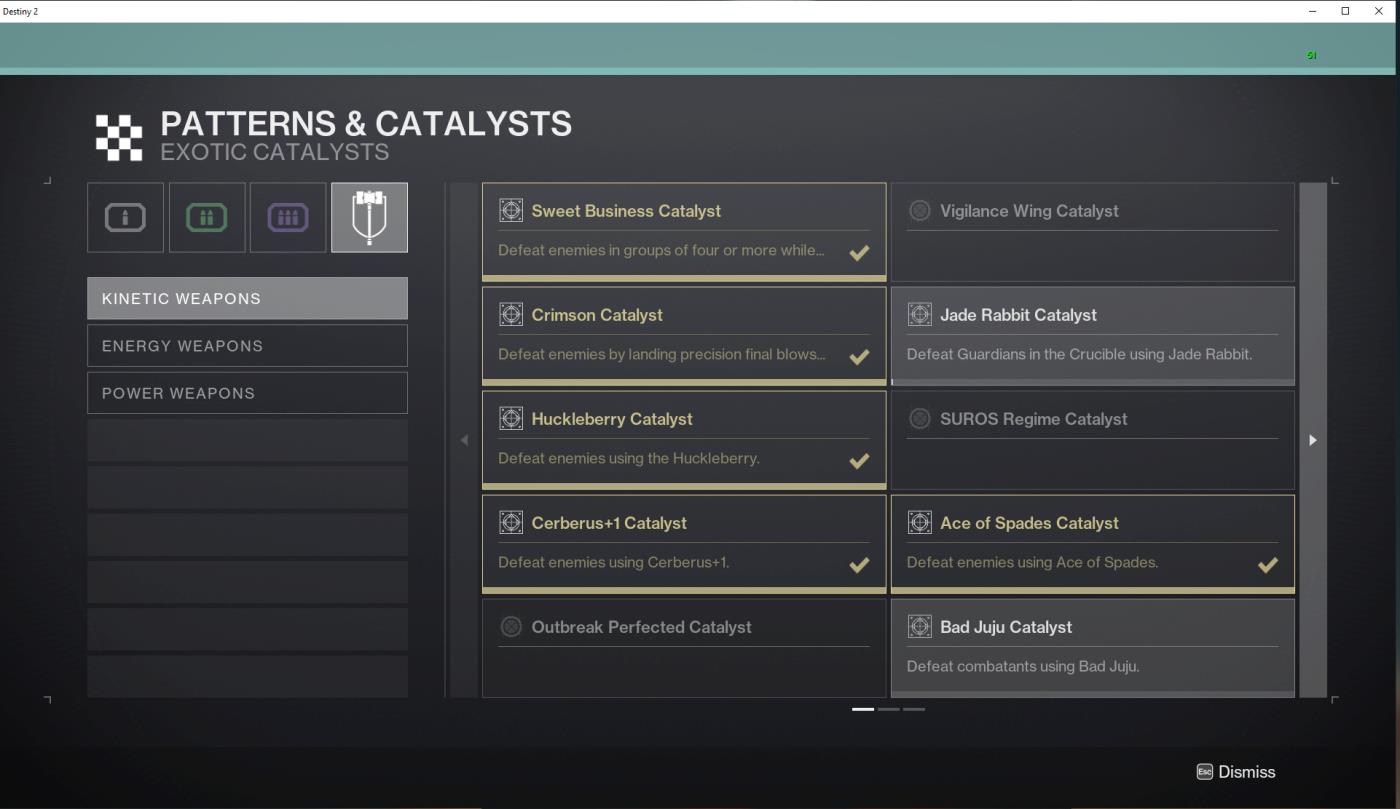Click 'Defeat combatants using Bad Juju' description
This screenshot has height=809, width=1400.
click(1023, 666)
